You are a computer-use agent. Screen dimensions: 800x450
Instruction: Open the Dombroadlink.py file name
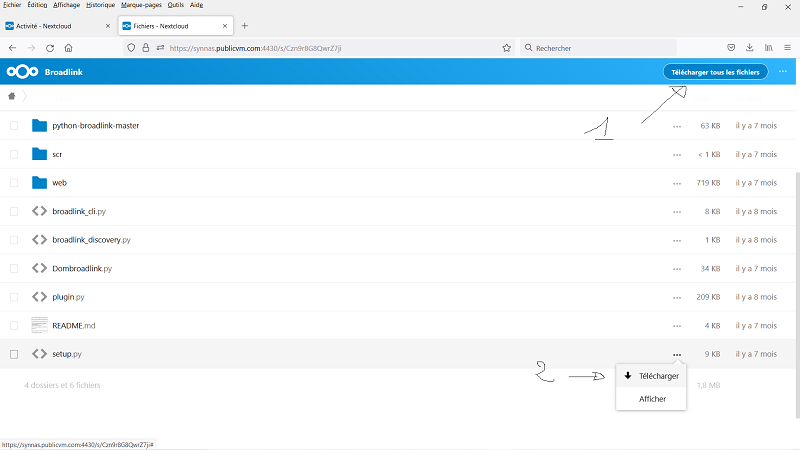[x=82, y=268]
